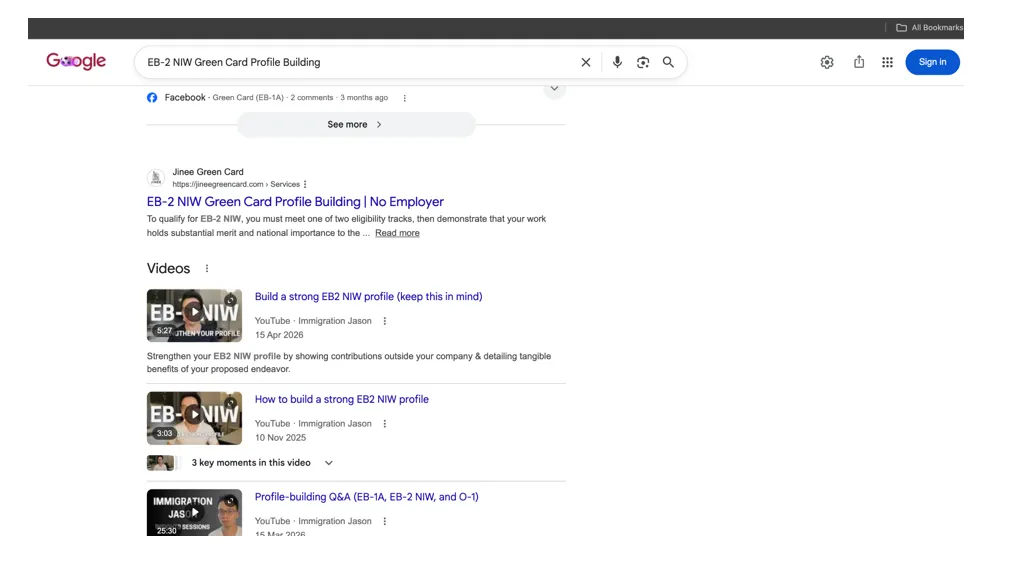
Task: Open 'Profile-building Q&A' video link
Action: click(366, 497)
